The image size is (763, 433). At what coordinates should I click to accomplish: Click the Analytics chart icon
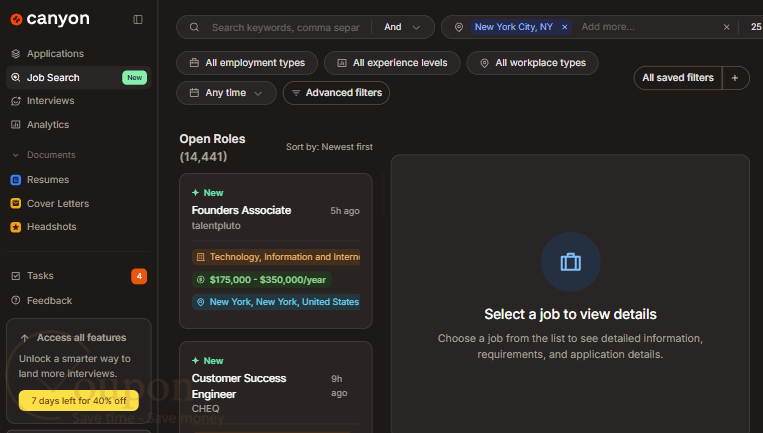pos(16,125)
